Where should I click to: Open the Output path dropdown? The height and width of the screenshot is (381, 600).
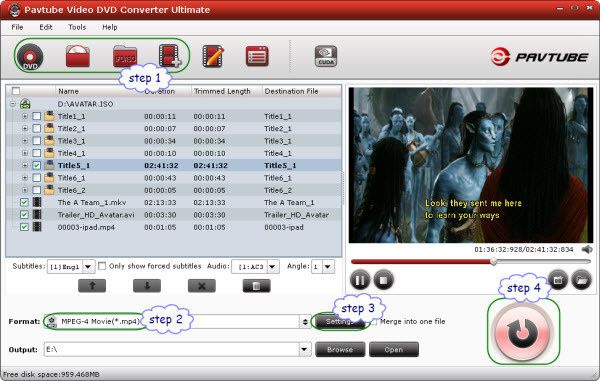tap(304, 349)
